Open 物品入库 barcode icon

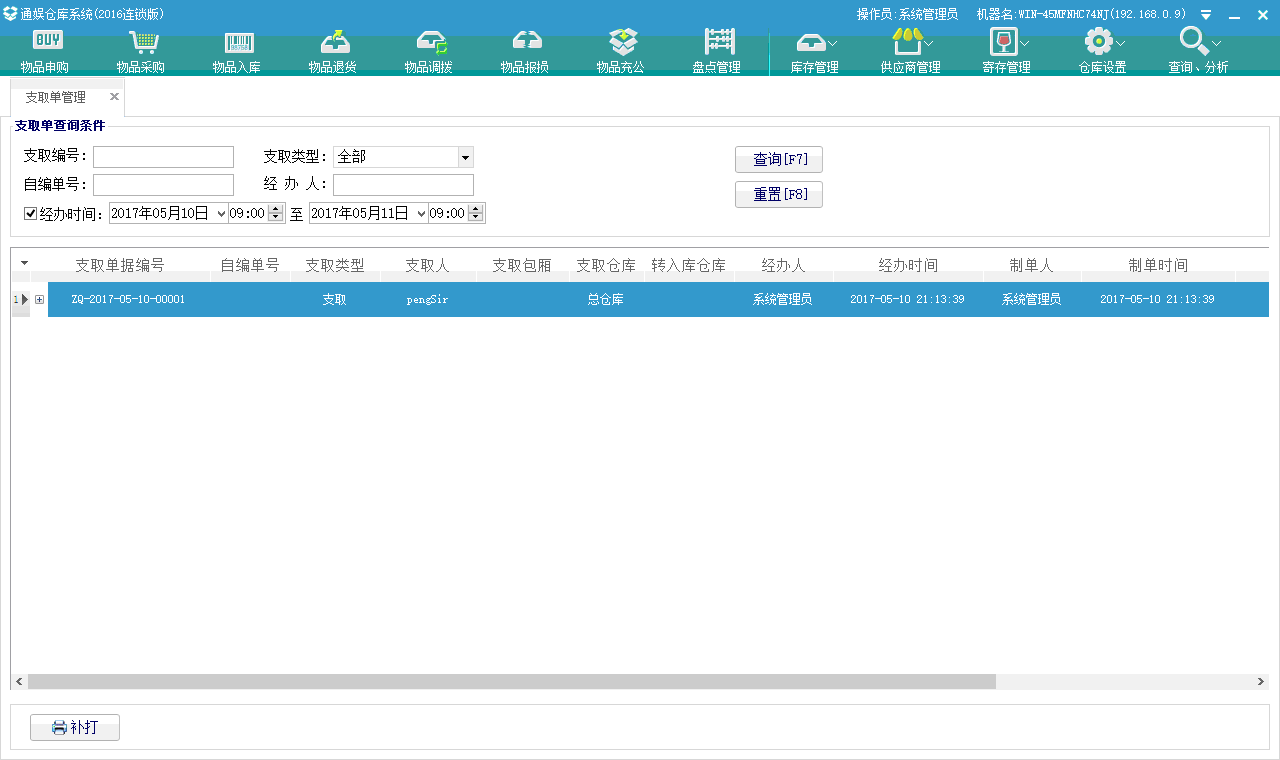pos(237,50)
